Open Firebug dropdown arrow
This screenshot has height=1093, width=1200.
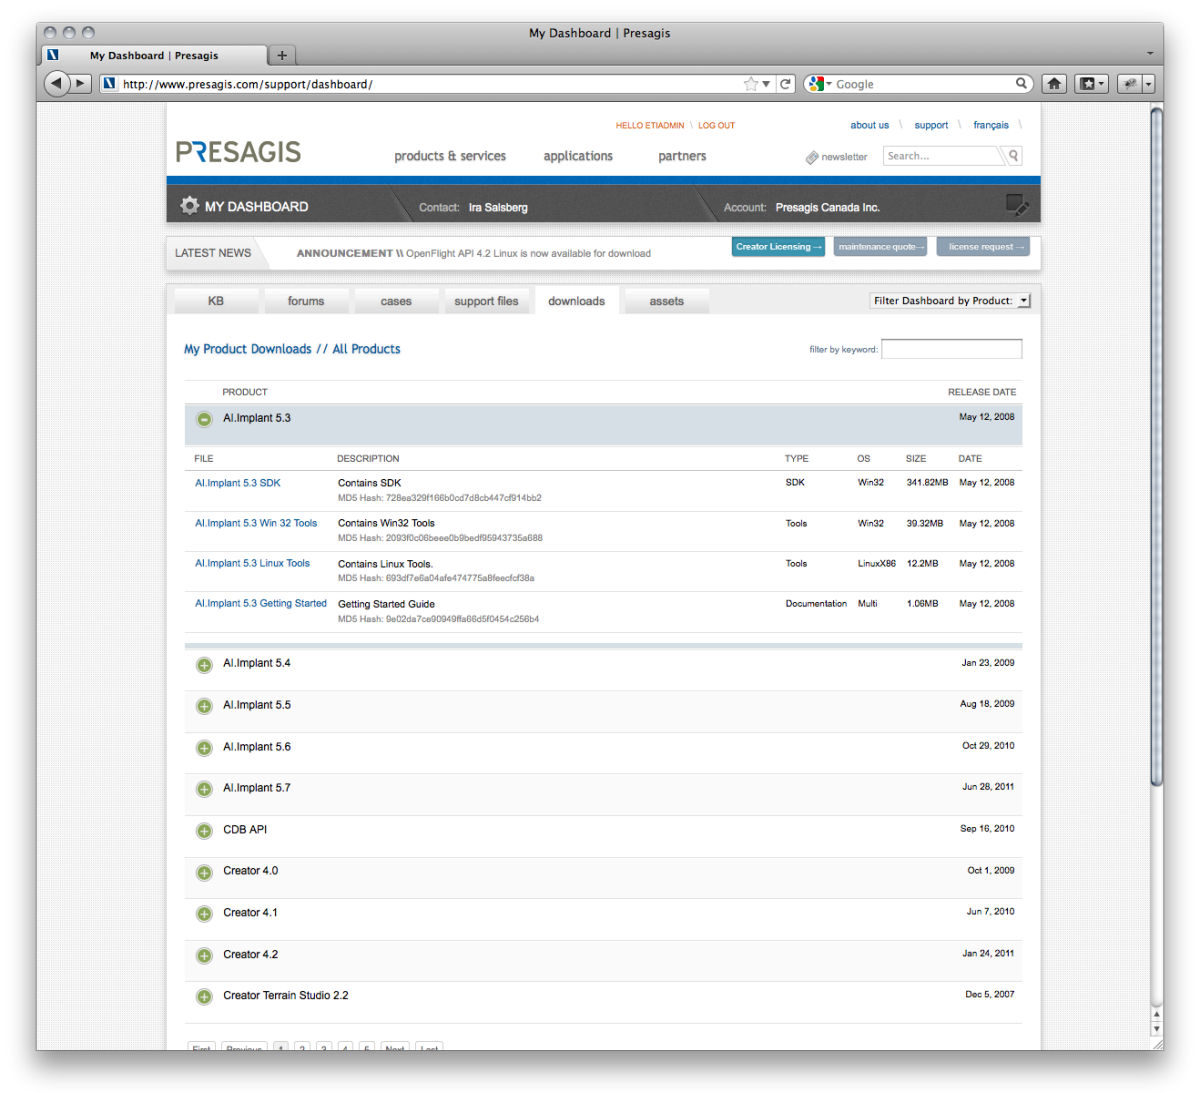[1149, 84]
